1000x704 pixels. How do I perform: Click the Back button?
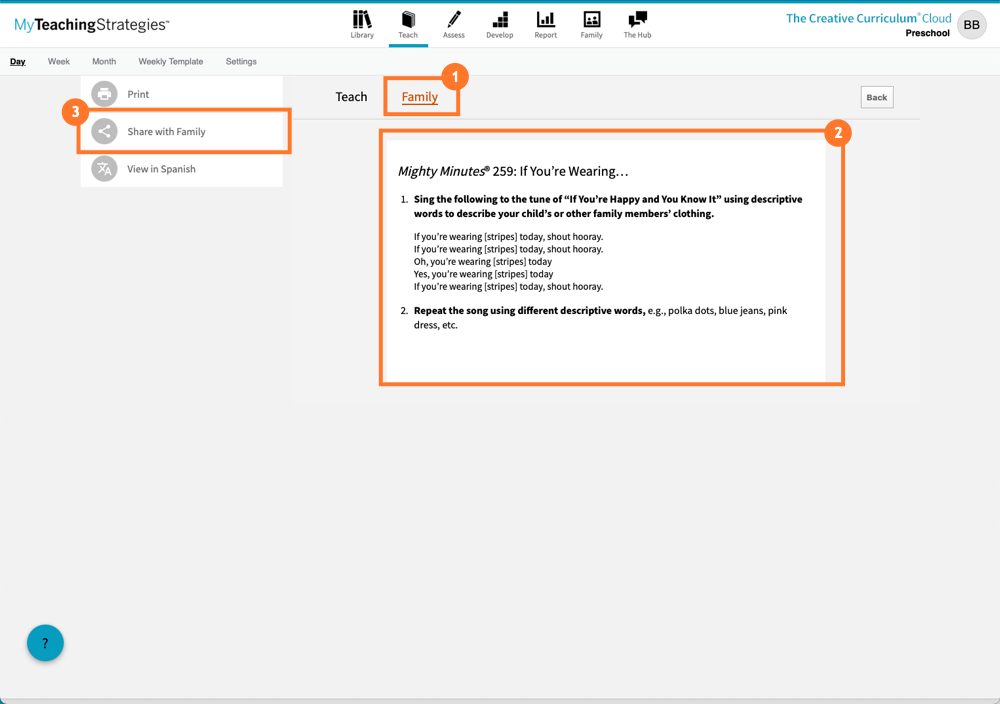(x=876, y=96)
